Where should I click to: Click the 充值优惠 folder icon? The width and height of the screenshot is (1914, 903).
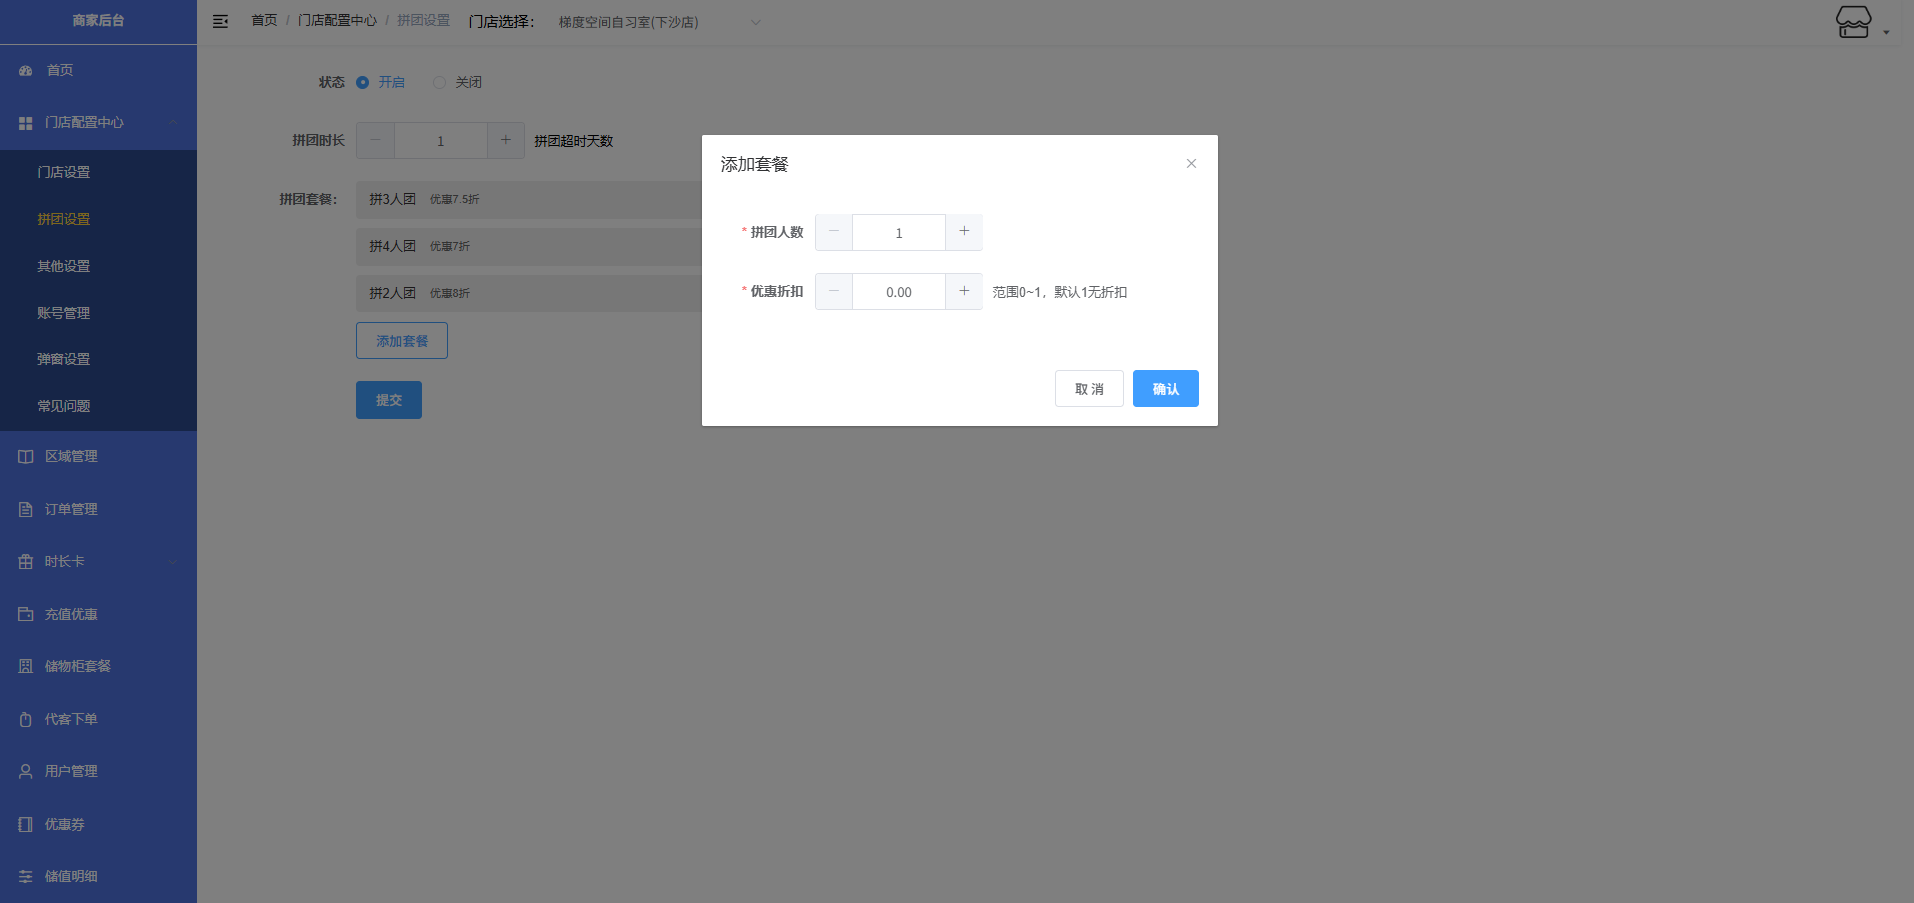click(x=26, y=614)
